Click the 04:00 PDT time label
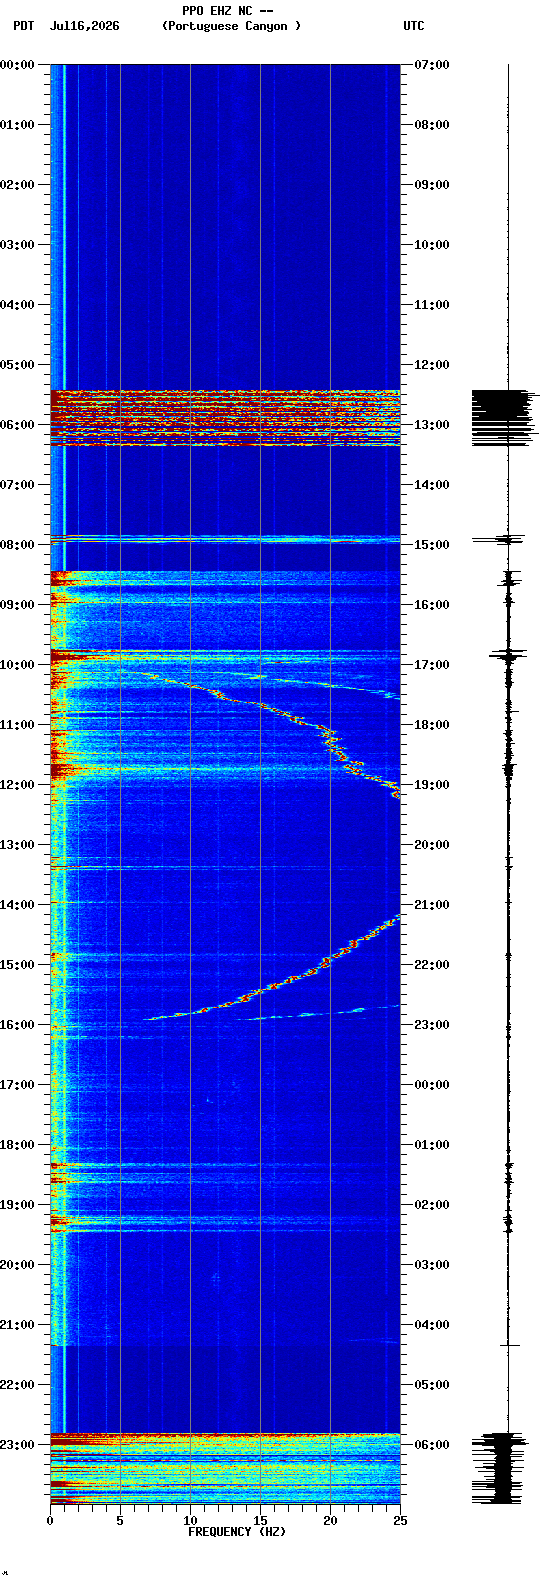 pos(17,305)
